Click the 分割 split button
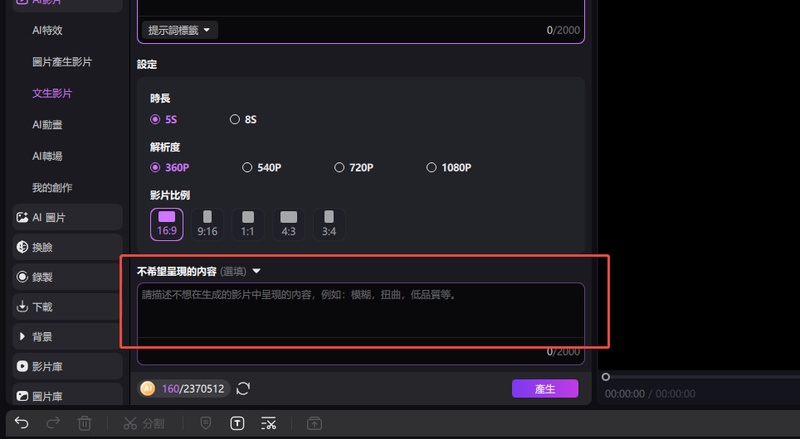This screenshot has height=439, width=800. click(144, 423)
